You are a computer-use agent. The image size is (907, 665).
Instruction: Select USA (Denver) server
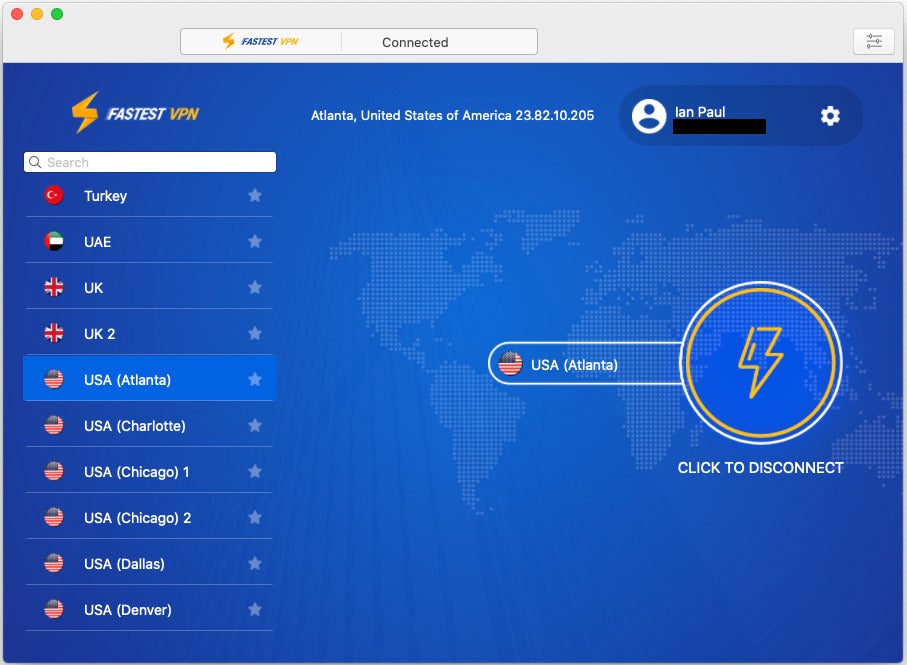pos(149,609)
